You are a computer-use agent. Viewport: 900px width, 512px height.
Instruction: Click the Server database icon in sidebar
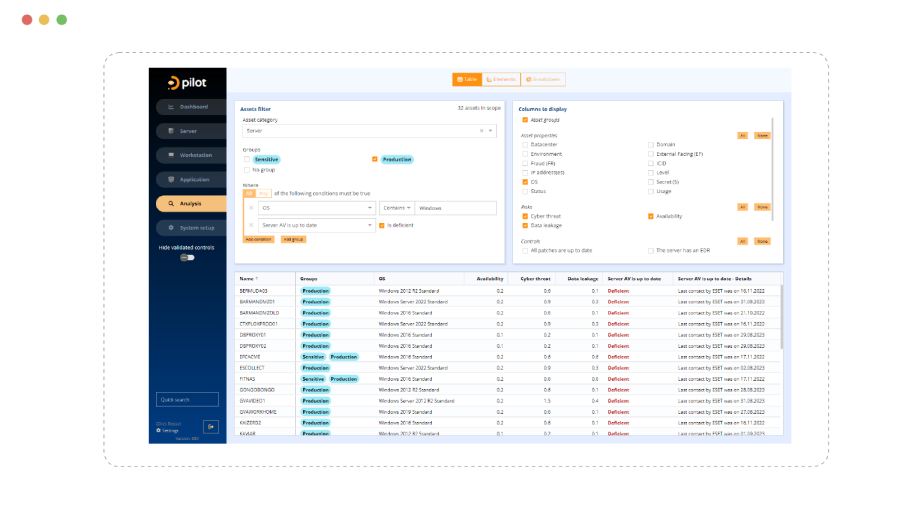click(x=171, y=131)
